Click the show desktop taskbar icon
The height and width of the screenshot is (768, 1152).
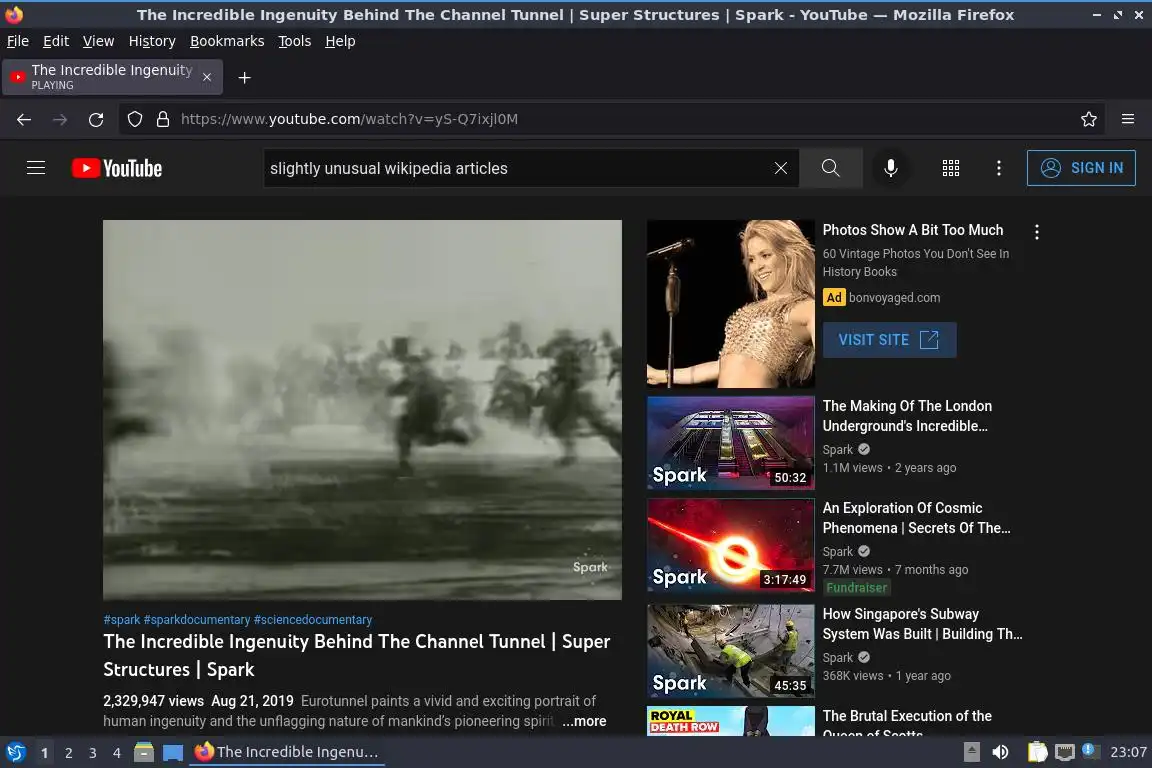pyautogui.click(x=173, y=752)
